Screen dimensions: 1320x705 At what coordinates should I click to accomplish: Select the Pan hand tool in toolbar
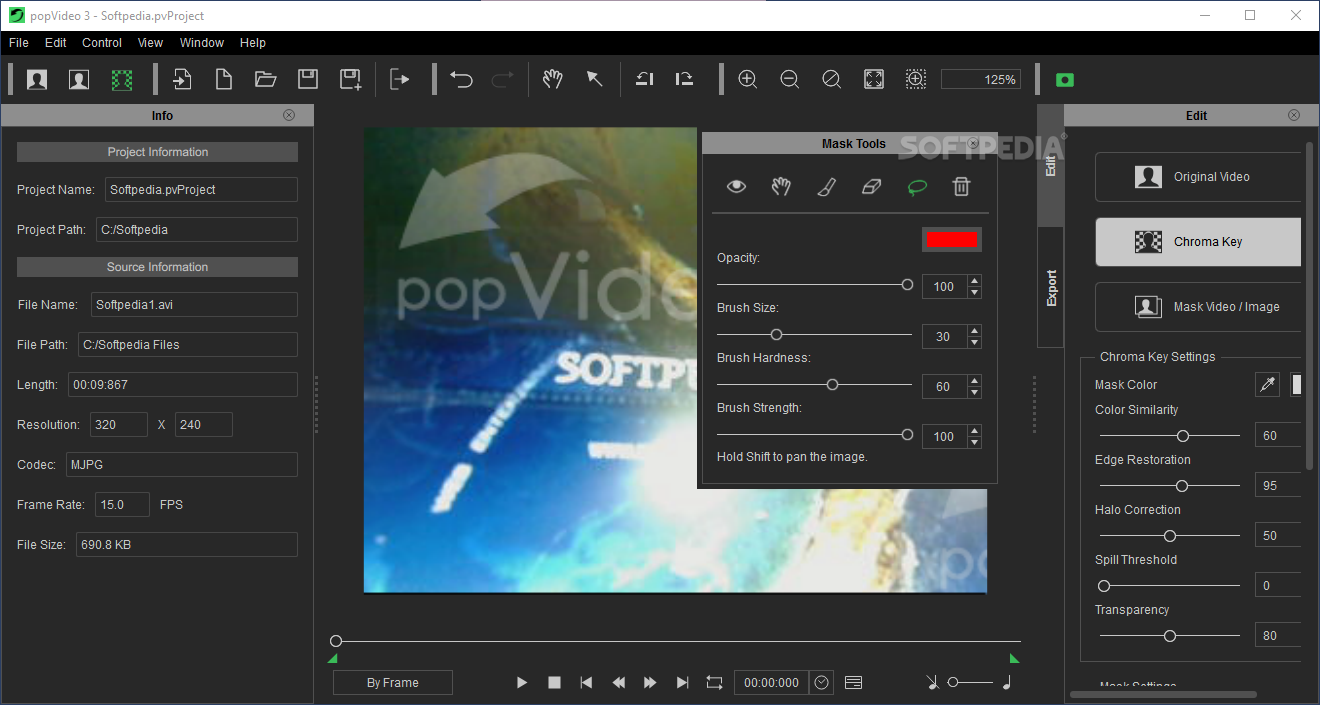coord(552,79)
